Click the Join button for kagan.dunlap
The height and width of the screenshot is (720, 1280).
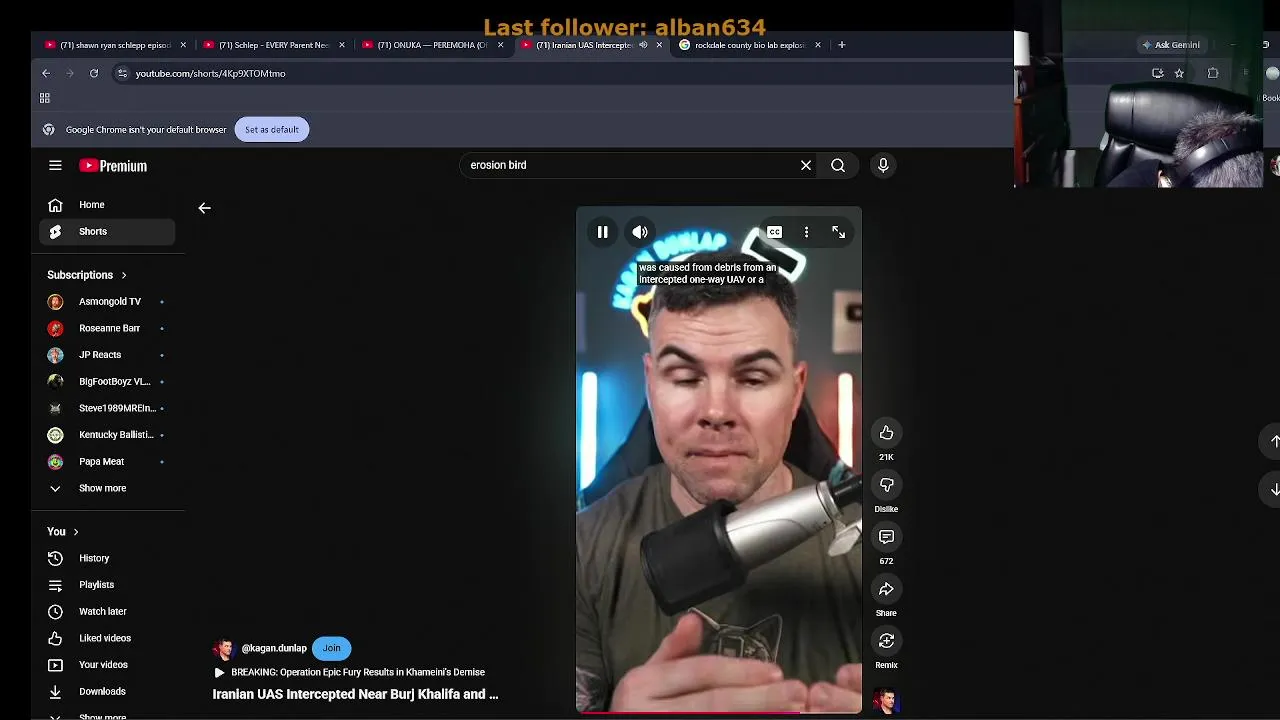tap(331, 648)
